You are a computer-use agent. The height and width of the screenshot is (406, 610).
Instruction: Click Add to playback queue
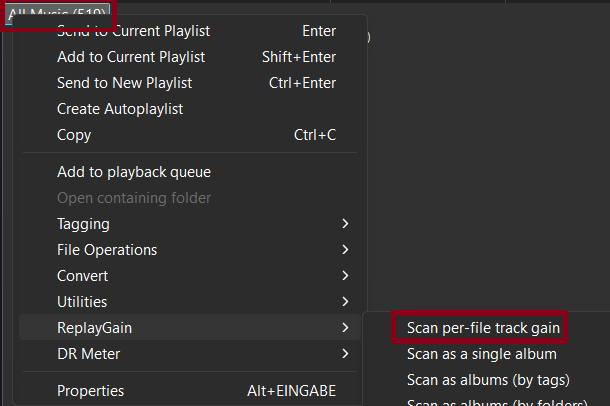[134, 172]
